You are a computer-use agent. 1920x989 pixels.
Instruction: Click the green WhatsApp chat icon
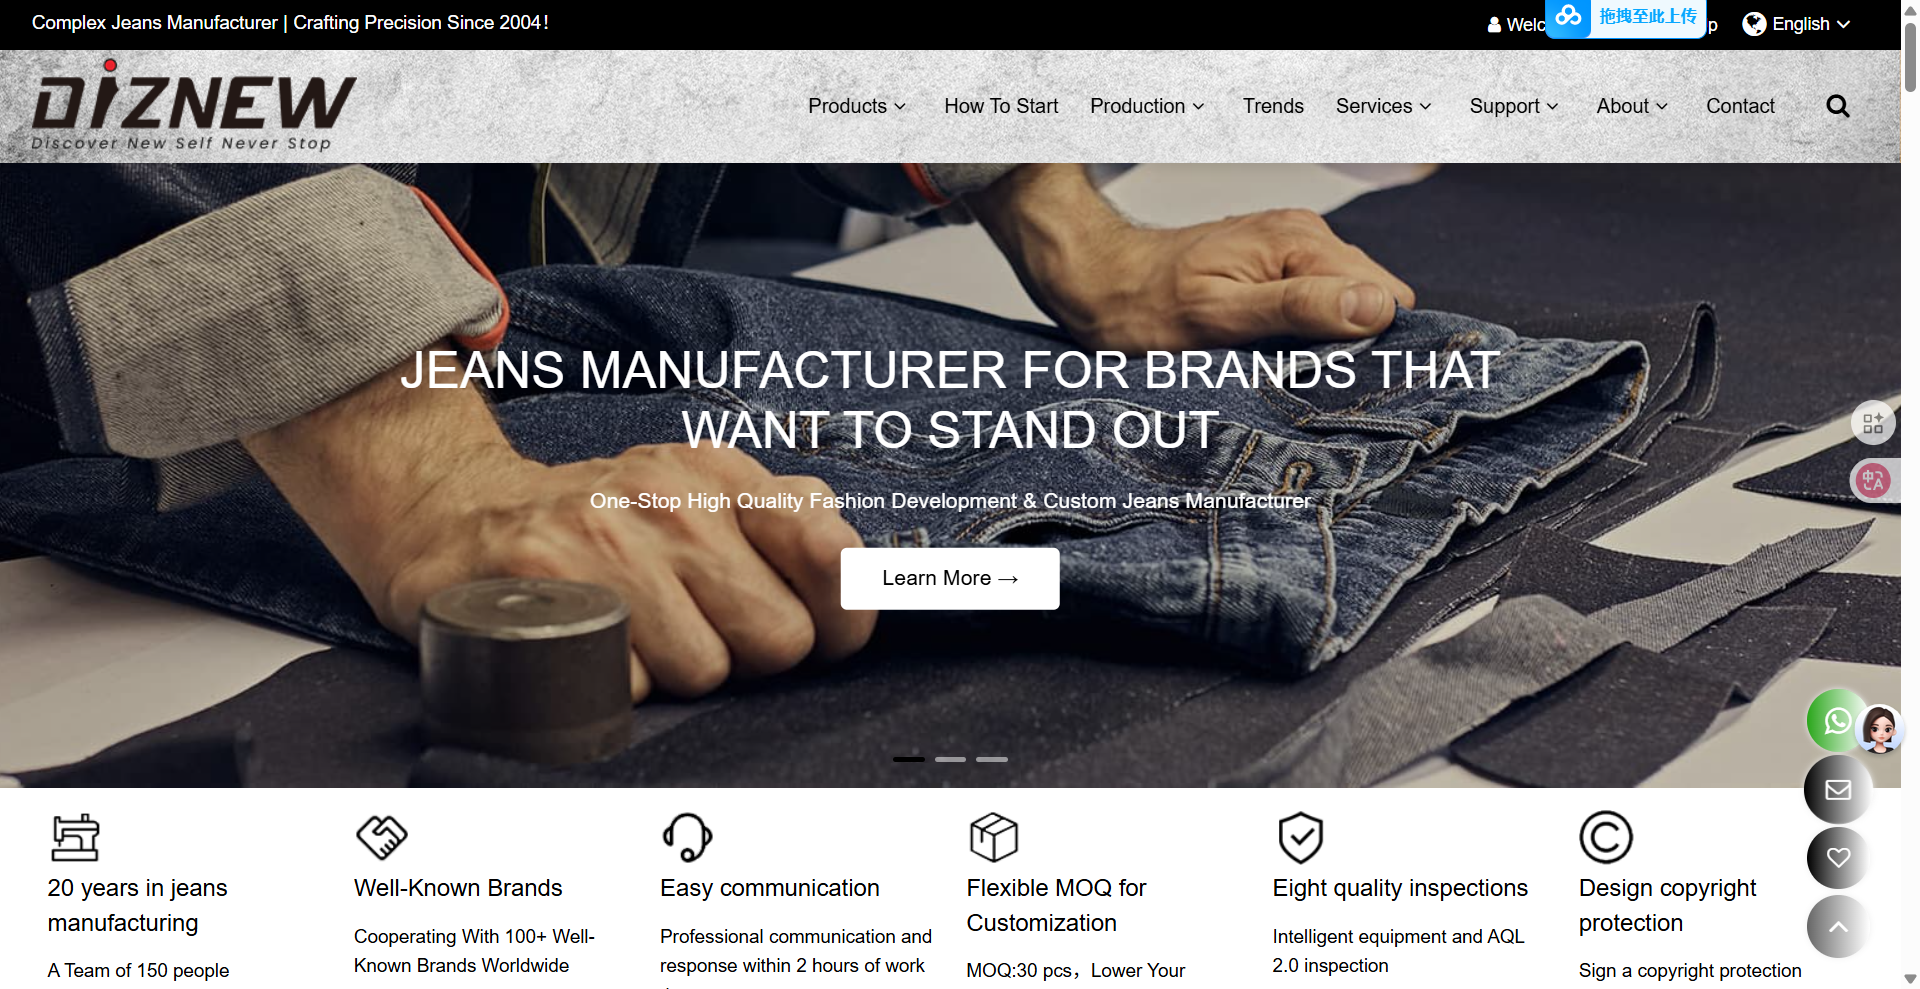[1835, 720]
